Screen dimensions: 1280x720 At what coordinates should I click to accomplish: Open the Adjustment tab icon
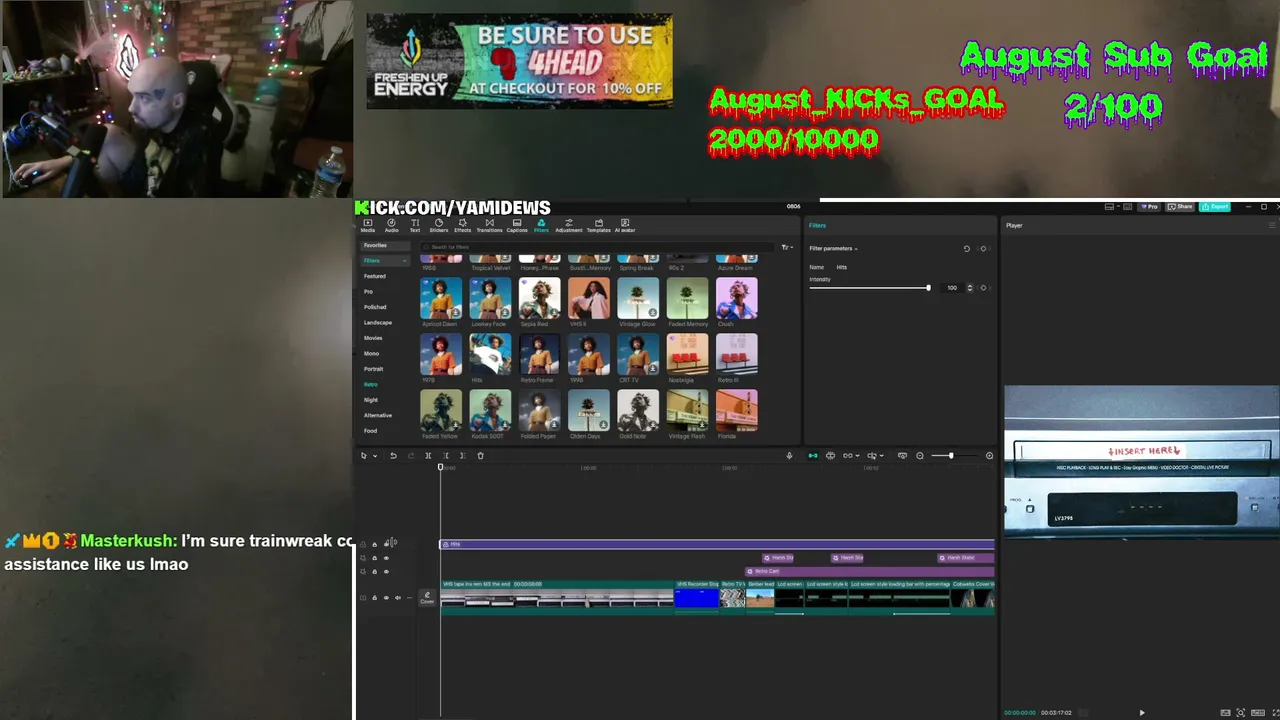(569, 222)
